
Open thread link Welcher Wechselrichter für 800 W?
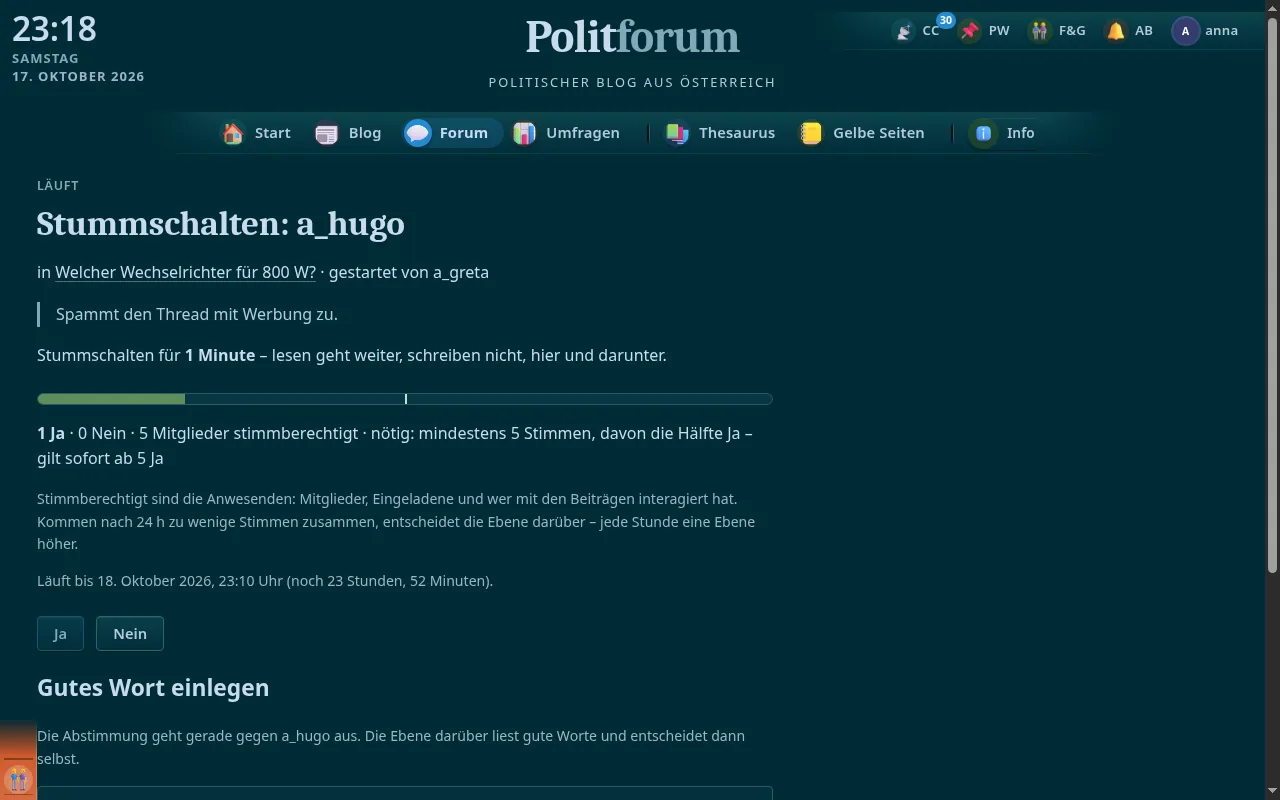point(185,272)
